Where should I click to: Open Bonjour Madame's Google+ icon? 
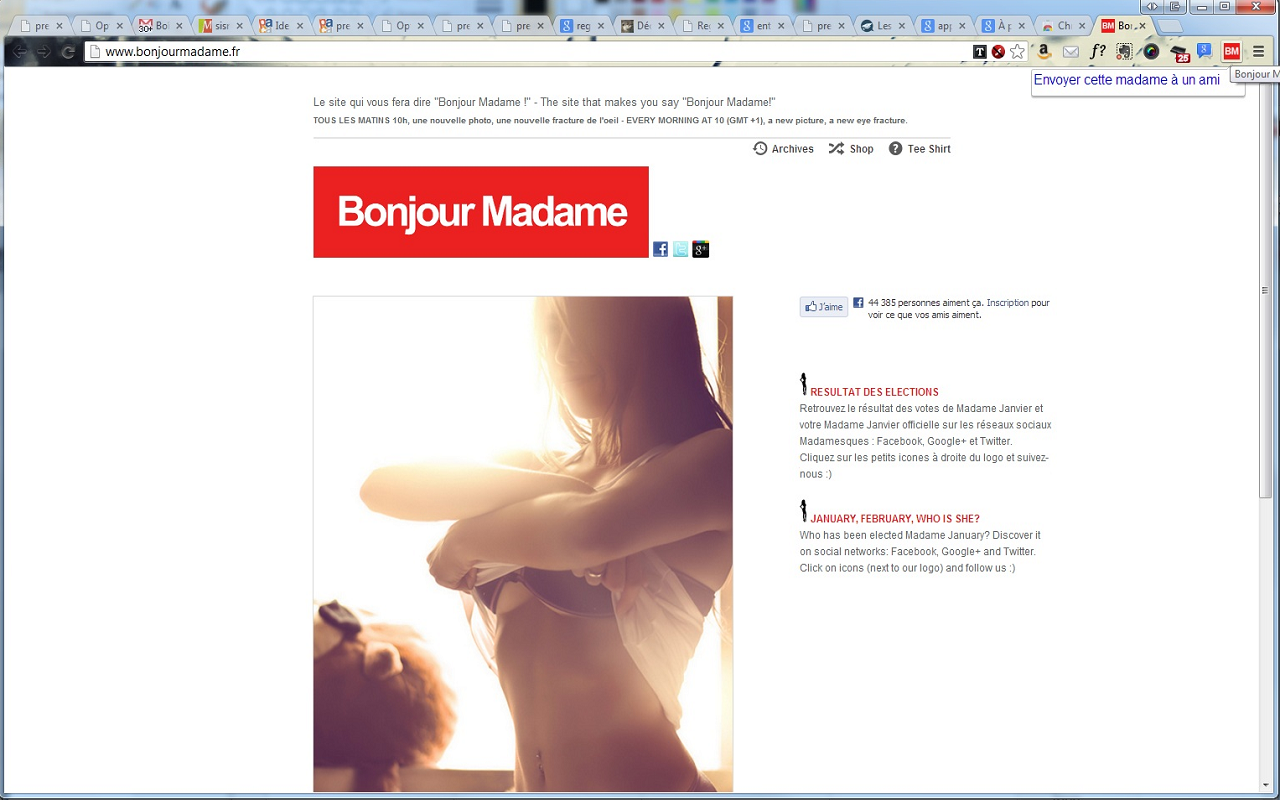click(700, 249)
